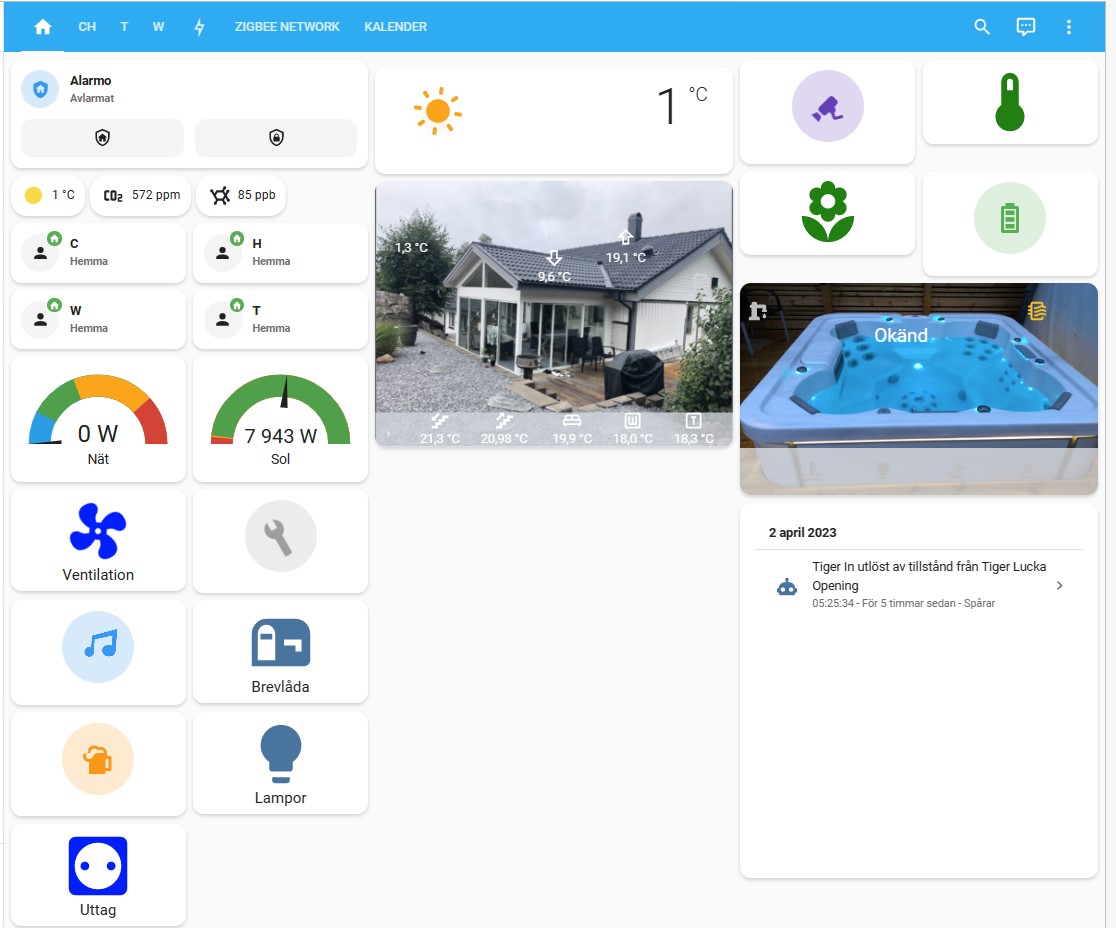Open the search icon in header

tap(982, 27)
